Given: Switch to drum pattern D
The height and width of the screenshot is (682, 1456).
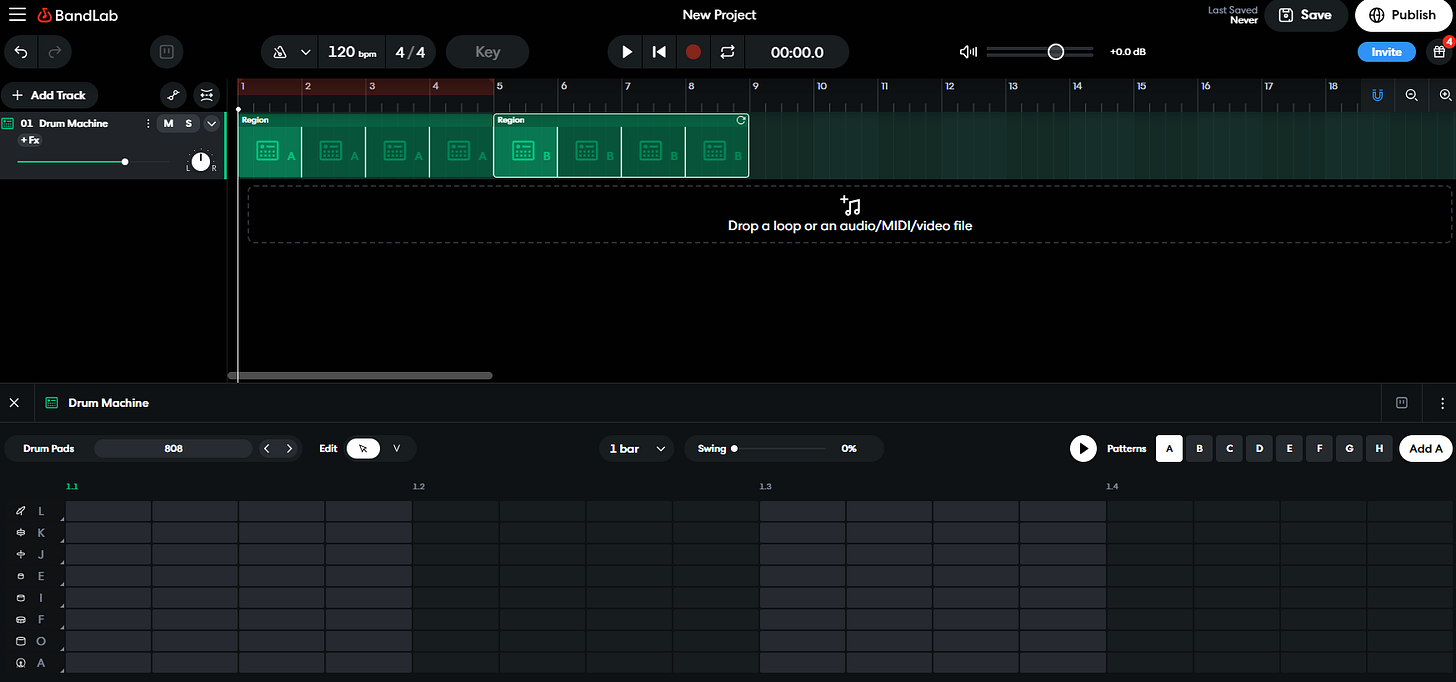Looking at the screenshot, I should (x=1259, y=448).
